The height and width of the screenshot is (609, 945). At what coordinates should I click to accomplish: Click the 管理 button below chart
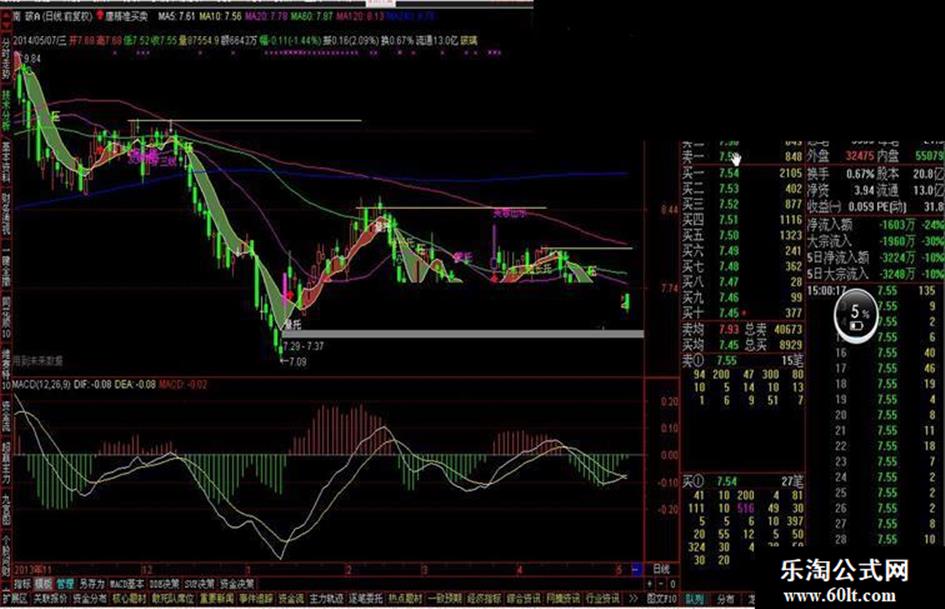coord(65,584)
